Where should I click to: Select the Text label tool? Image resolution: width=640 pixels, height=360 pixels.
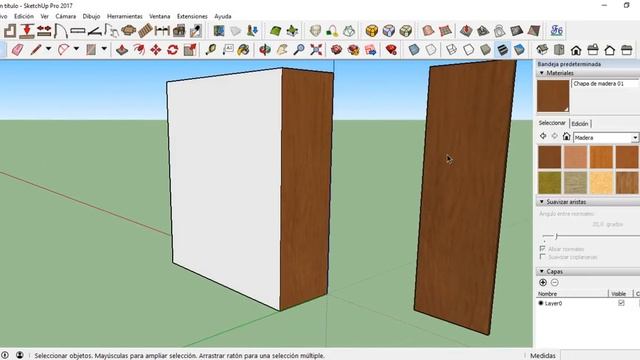point(228,50)
